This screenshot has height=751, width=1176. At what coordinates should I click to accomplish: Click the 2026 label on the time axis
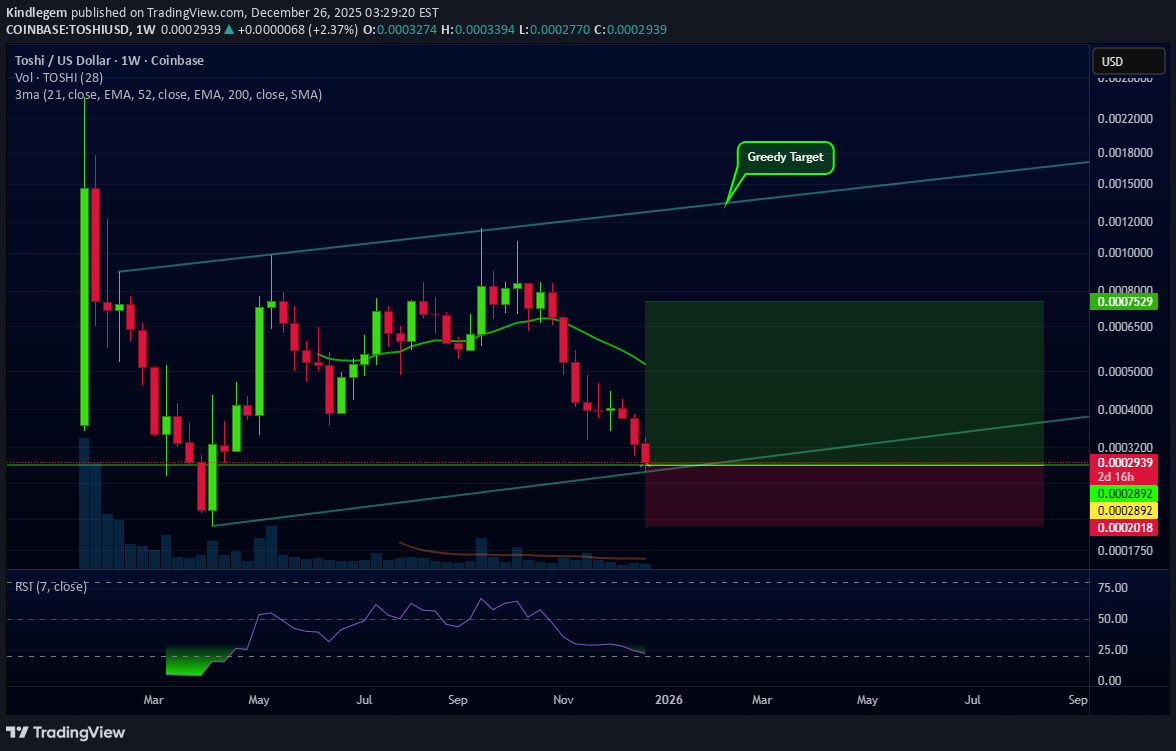669,699
